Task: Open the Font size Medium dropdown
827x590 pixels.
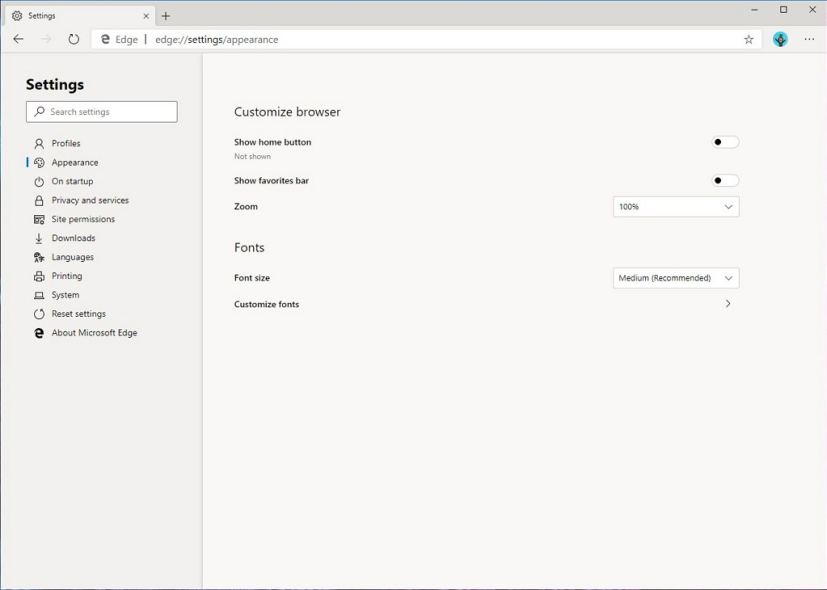Action: (676, 278)
